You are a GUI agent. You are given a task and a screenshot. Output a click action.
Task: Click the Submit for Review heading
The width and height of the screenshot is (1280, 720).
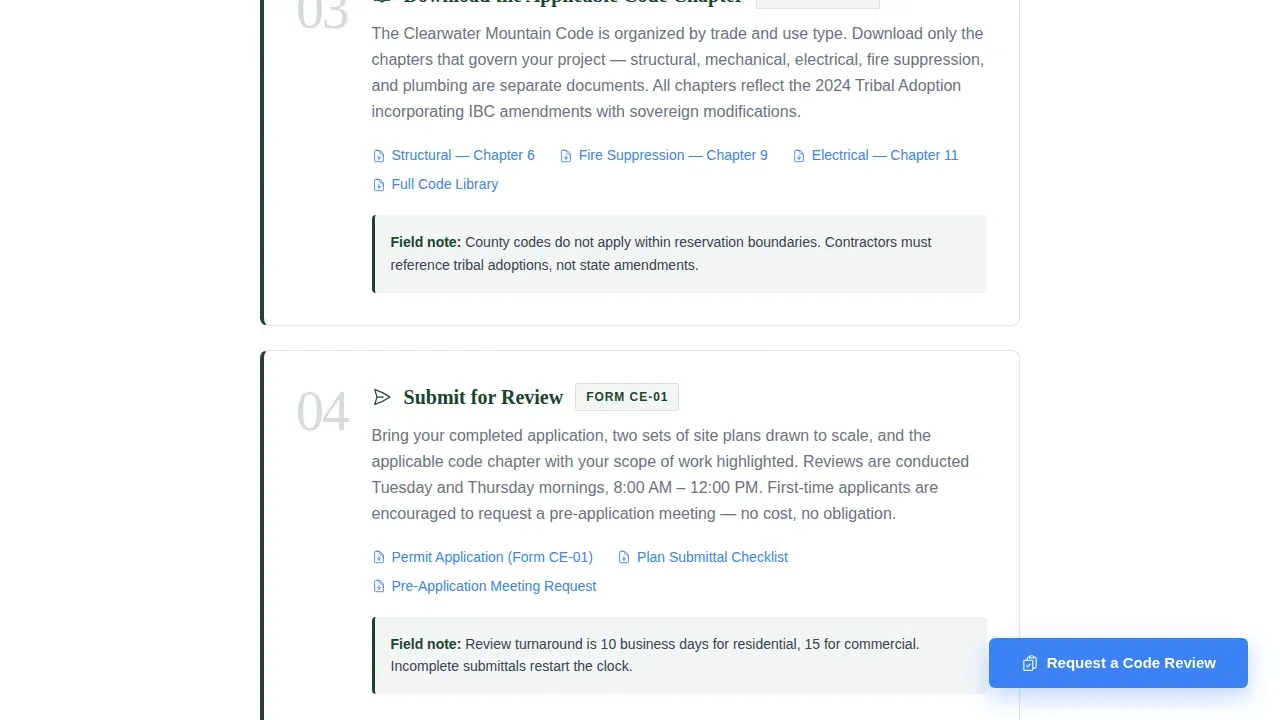(483, 397)
